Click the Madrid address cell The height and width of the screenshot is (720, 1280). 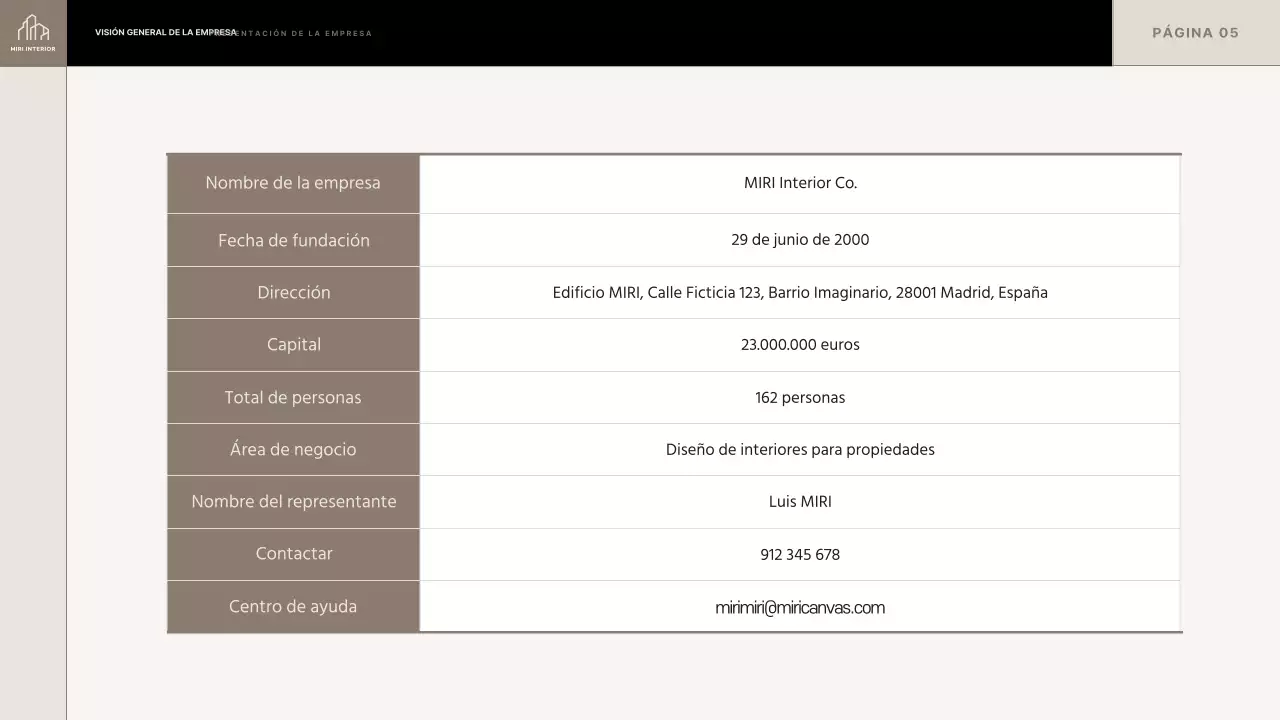800,292
